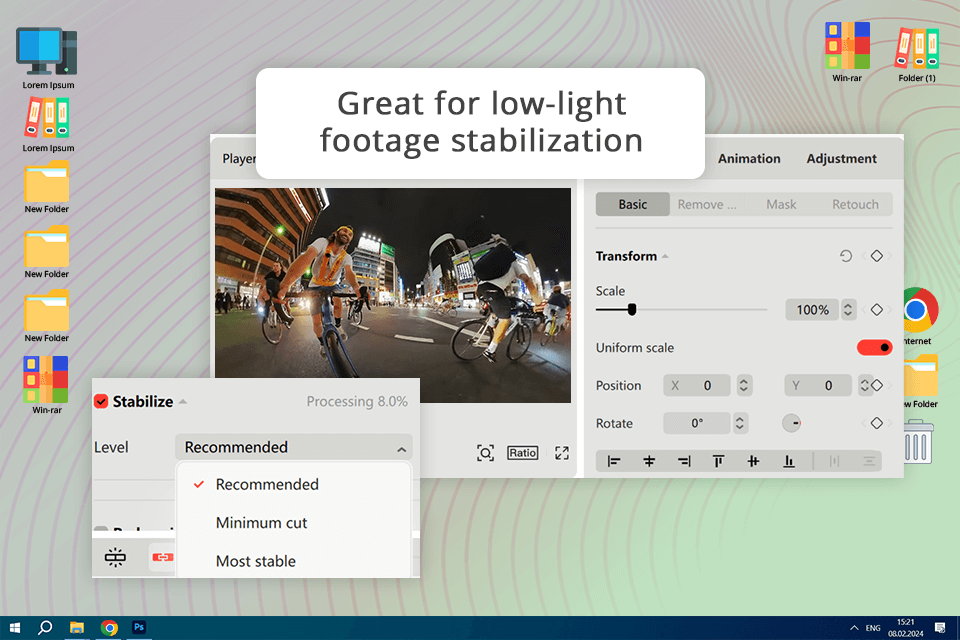Adjust the Scale percentage stepper
Screen dimensions: 960x640
click(848, 310)
